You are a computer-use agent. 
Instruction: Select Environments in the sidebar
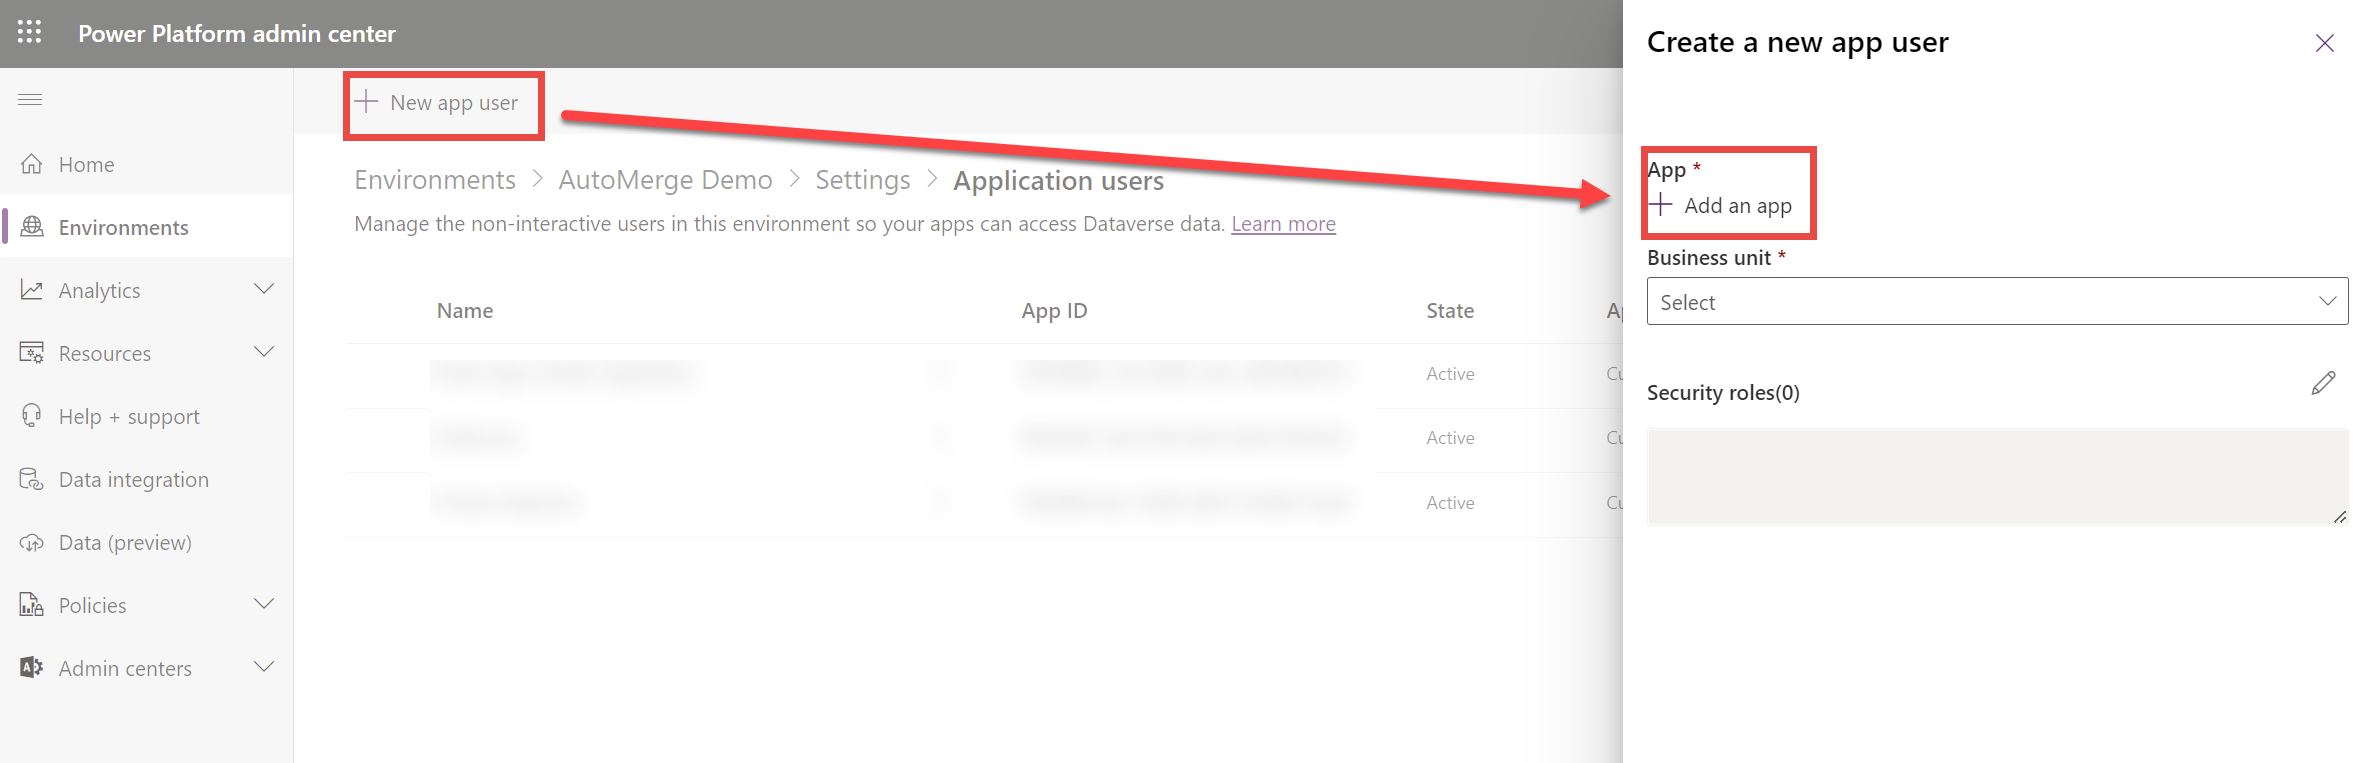(x=147, y=227)
